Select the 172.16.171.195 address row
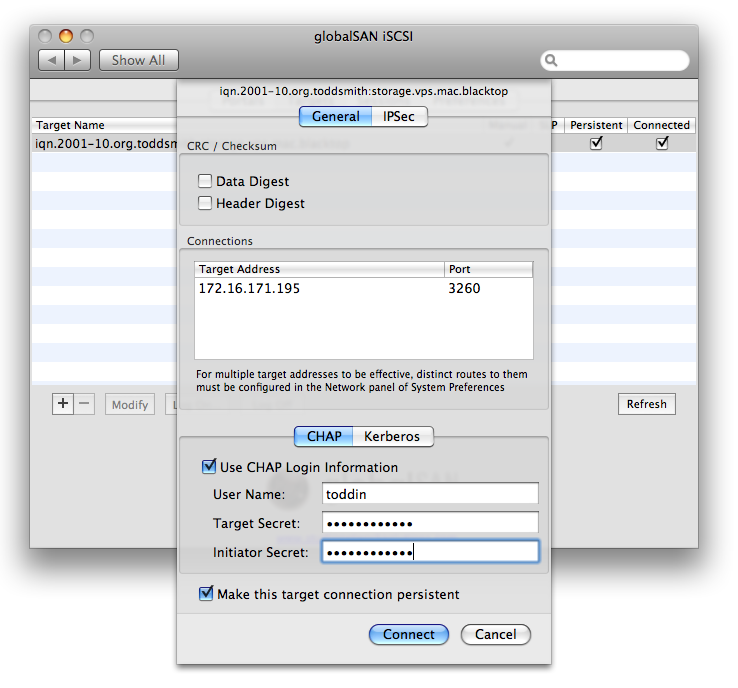Screen dimensions: 738x688 pos(363,288)
